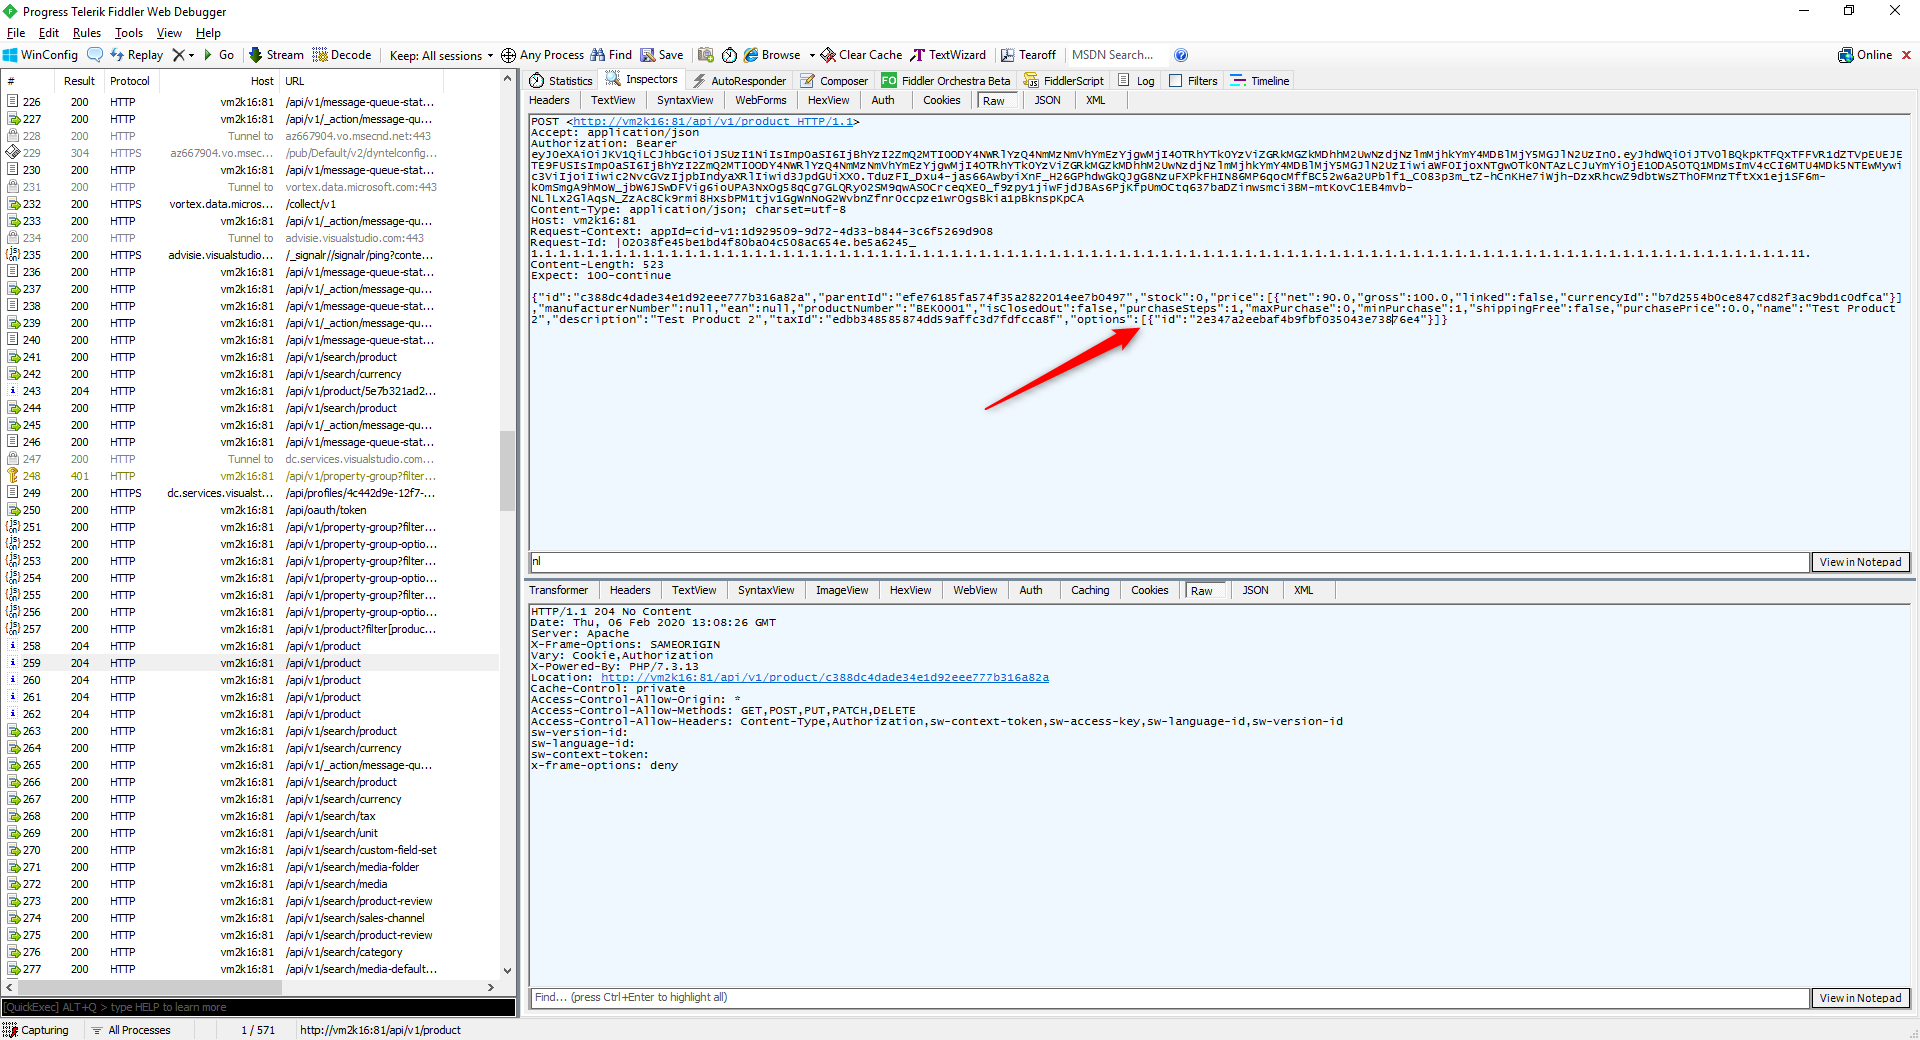The height and width of the screenshot is (1040, 1920).
Task: Click the Tearoff toolbar icon
Action: [1029, 55]
